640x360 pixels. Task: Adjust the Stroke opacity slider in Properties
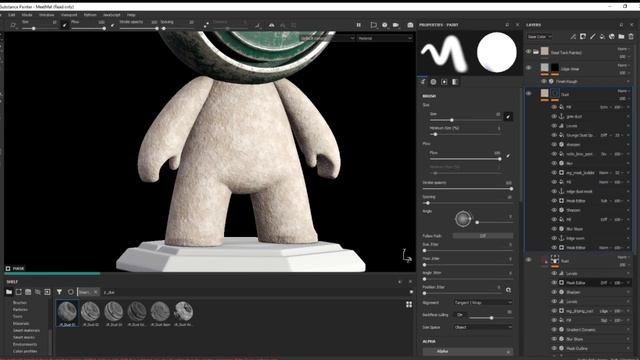pos(467,189)
